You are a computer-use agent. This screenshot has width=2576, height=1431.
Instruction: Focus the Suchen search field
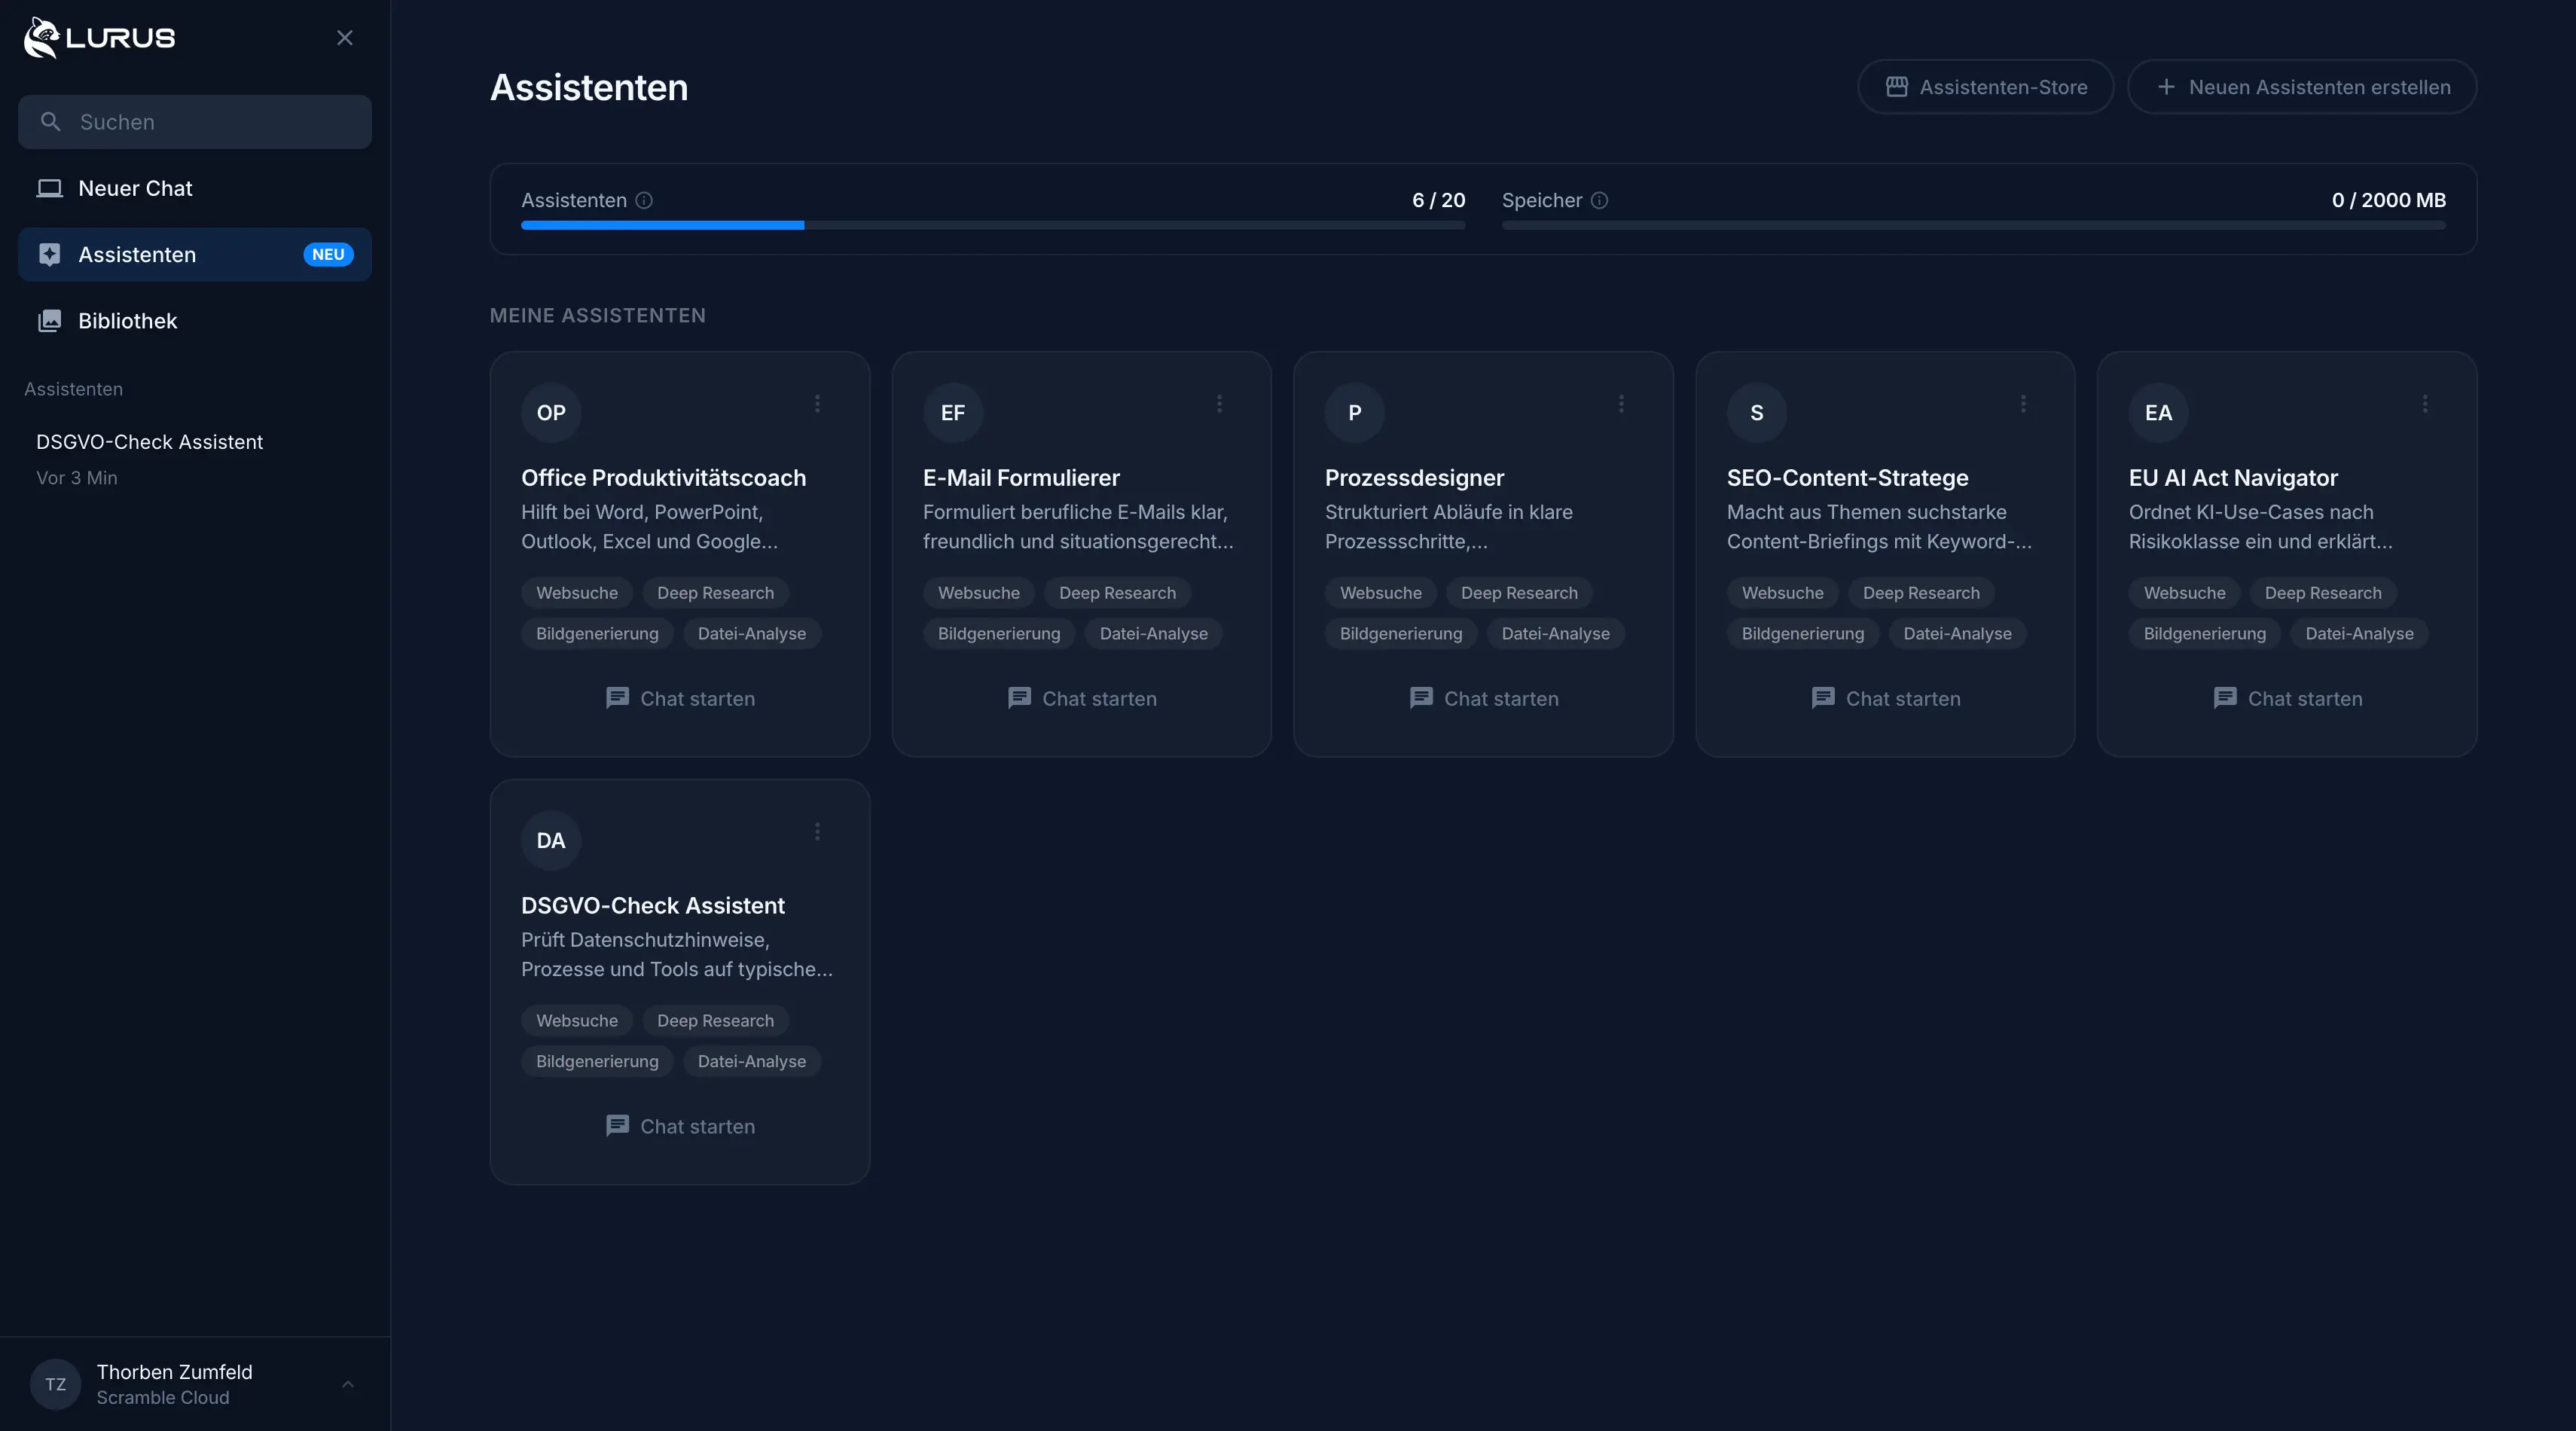pos(195,122)
